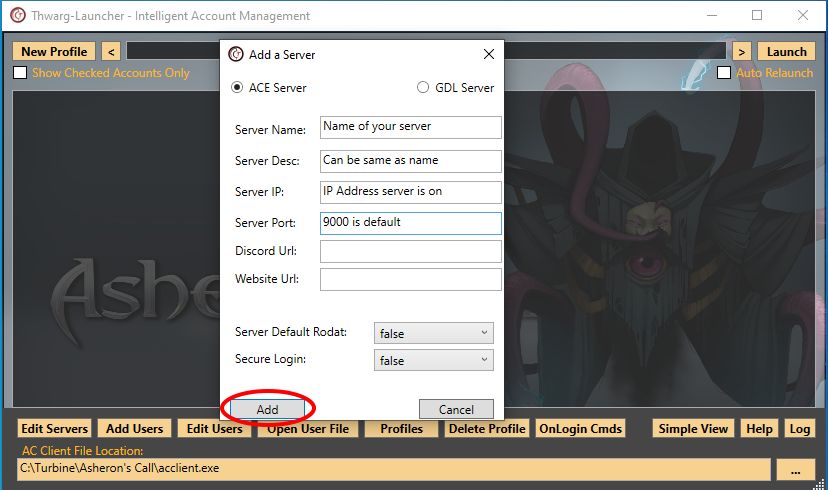
Task: Focus the Server Port field
Action: 410,223
